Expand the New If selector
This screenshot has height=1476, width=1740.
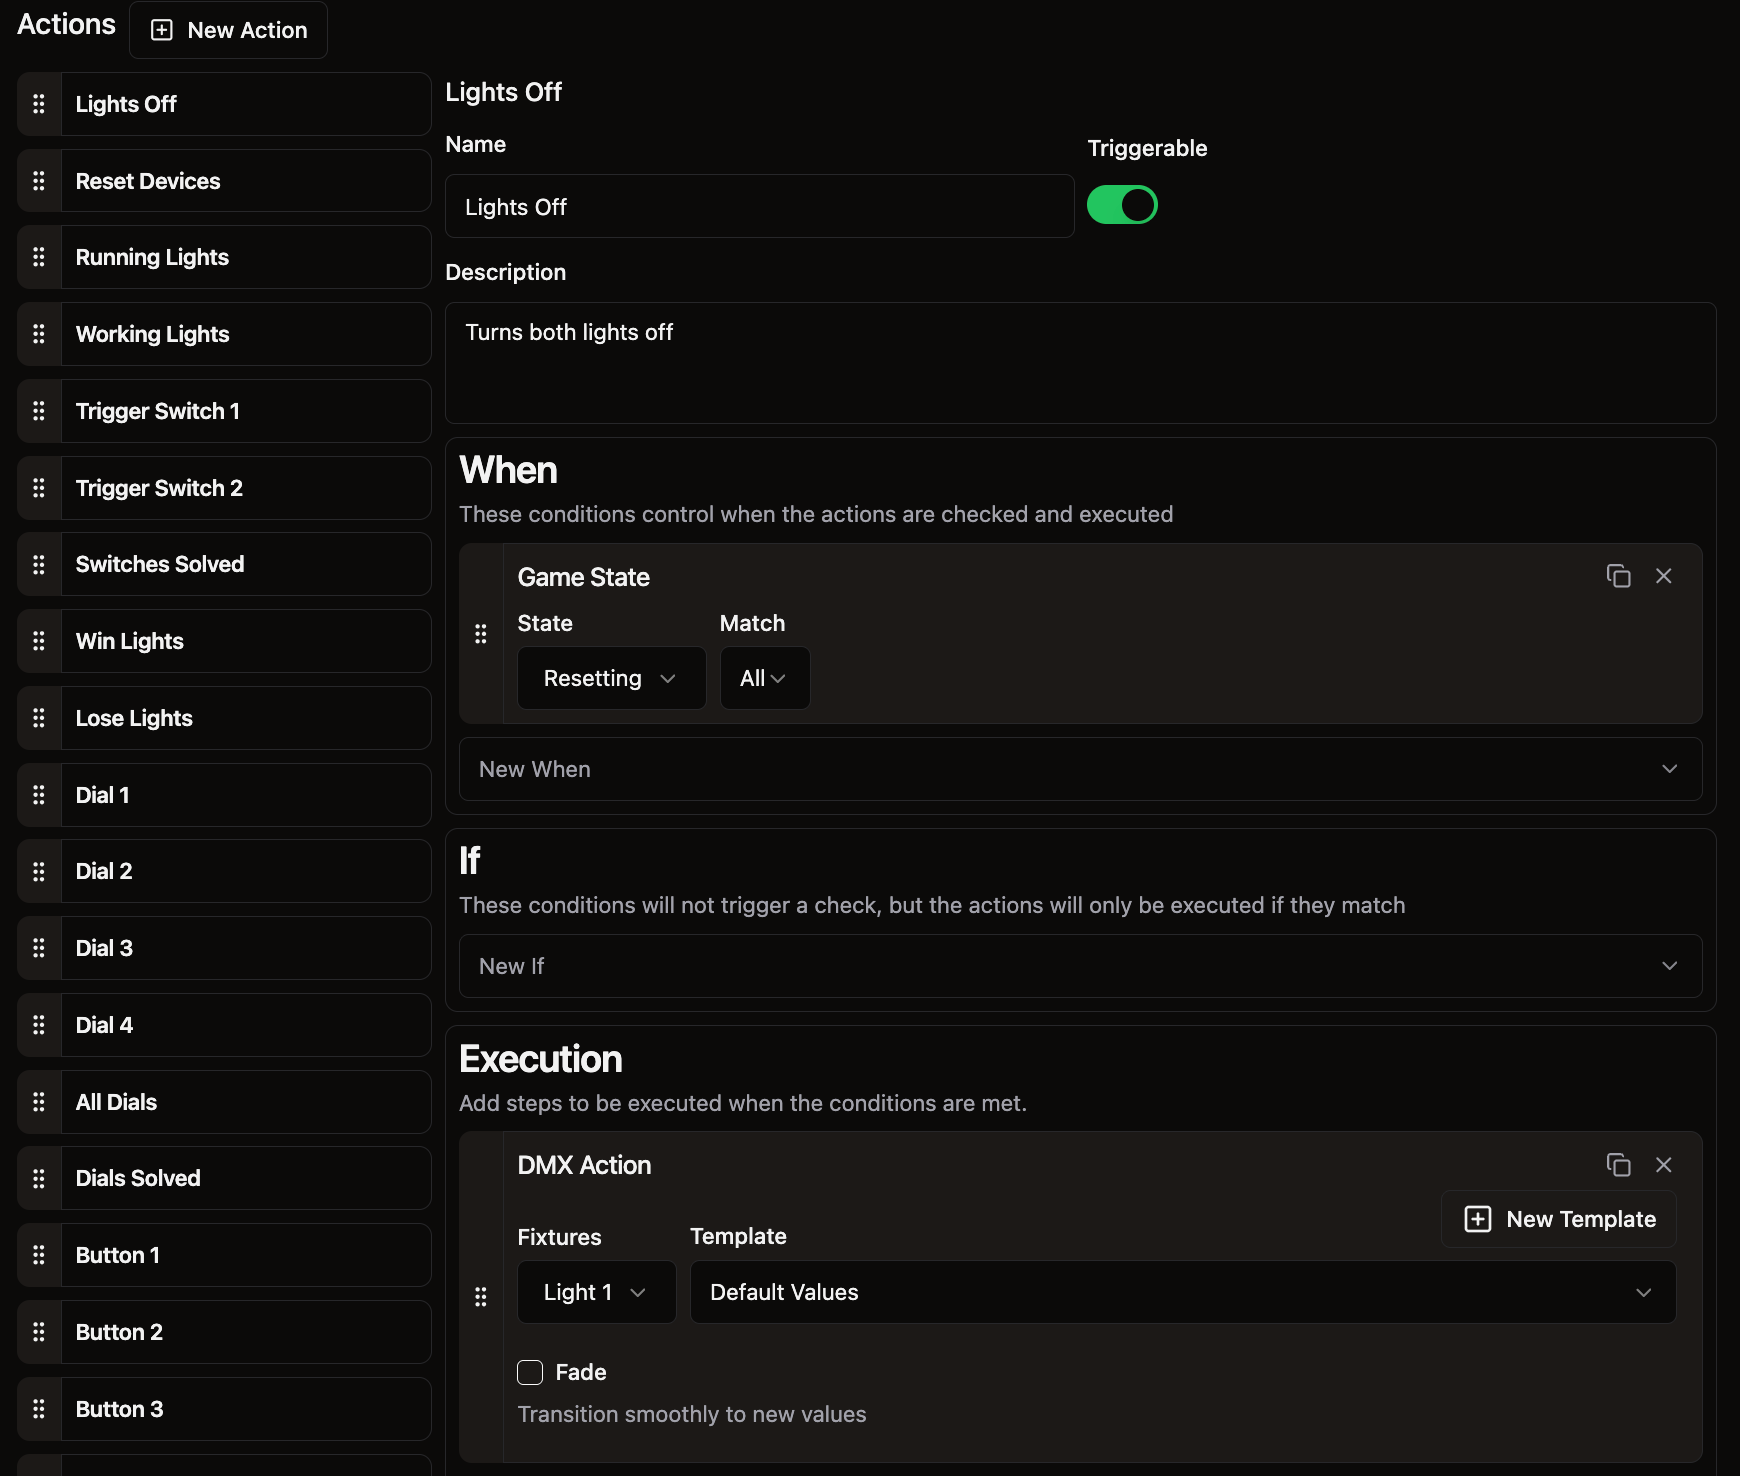[x=1080, y=966]
